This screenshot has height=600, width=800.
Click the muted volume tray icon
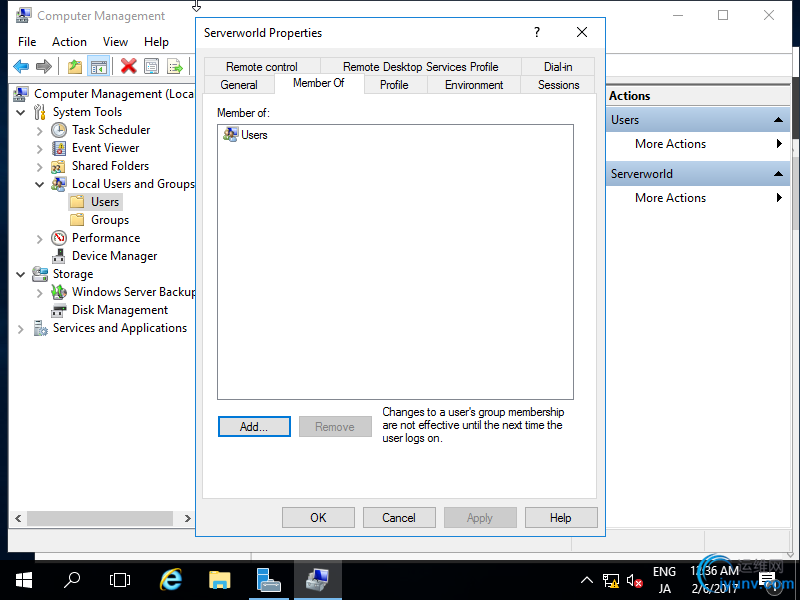tap(634, 581)
